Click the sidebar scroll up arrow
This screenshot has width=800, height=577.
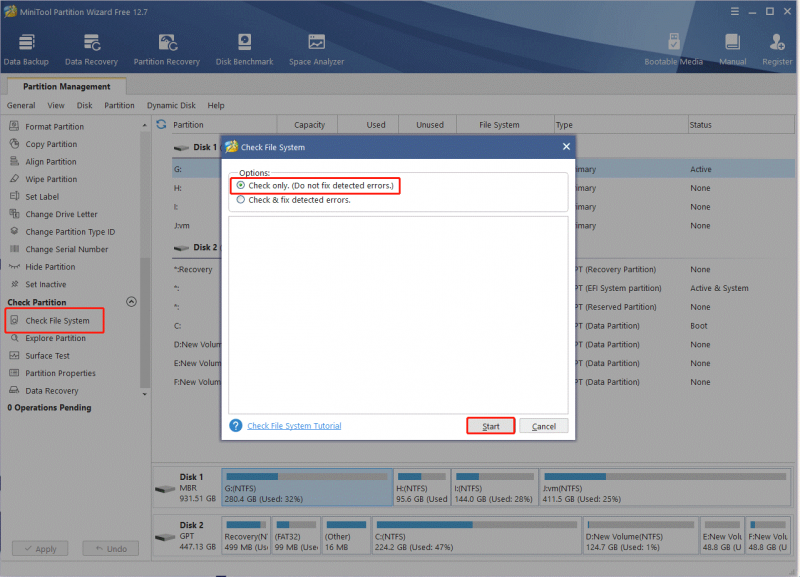144,125
